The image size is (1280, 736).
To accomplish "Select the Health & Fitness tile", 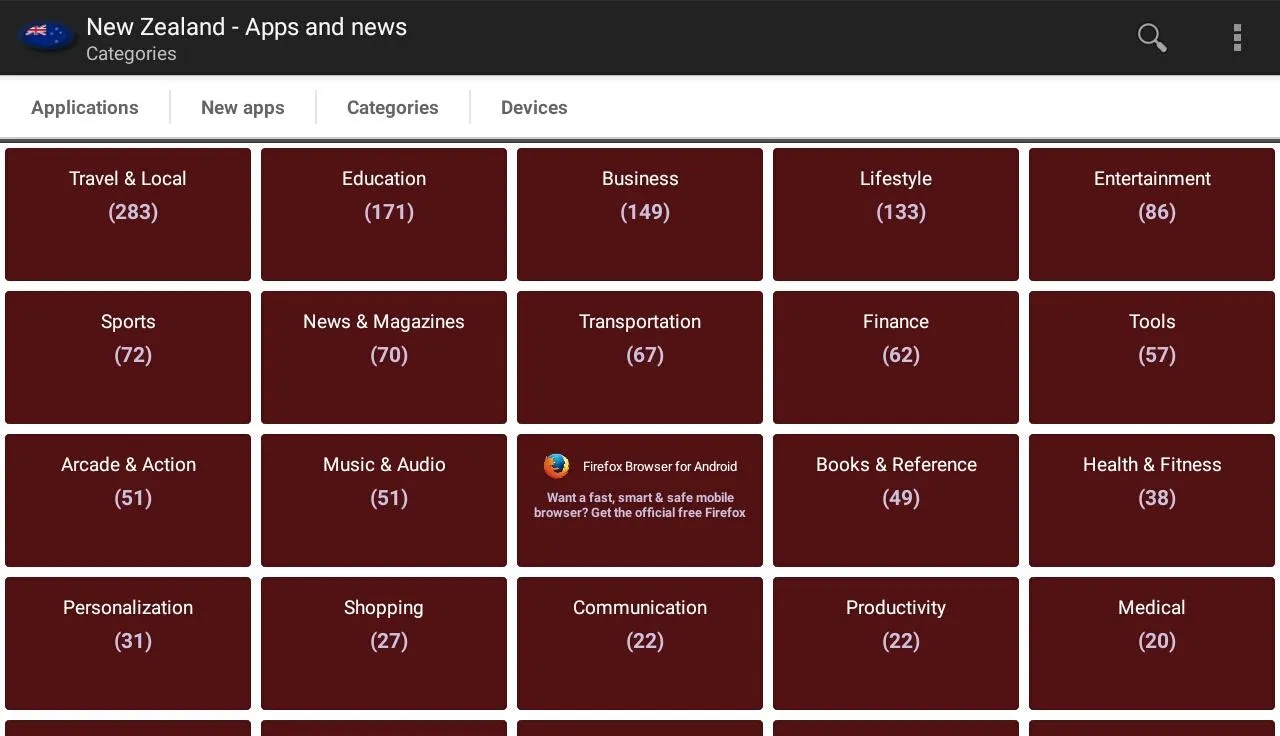I will 1152,500.
